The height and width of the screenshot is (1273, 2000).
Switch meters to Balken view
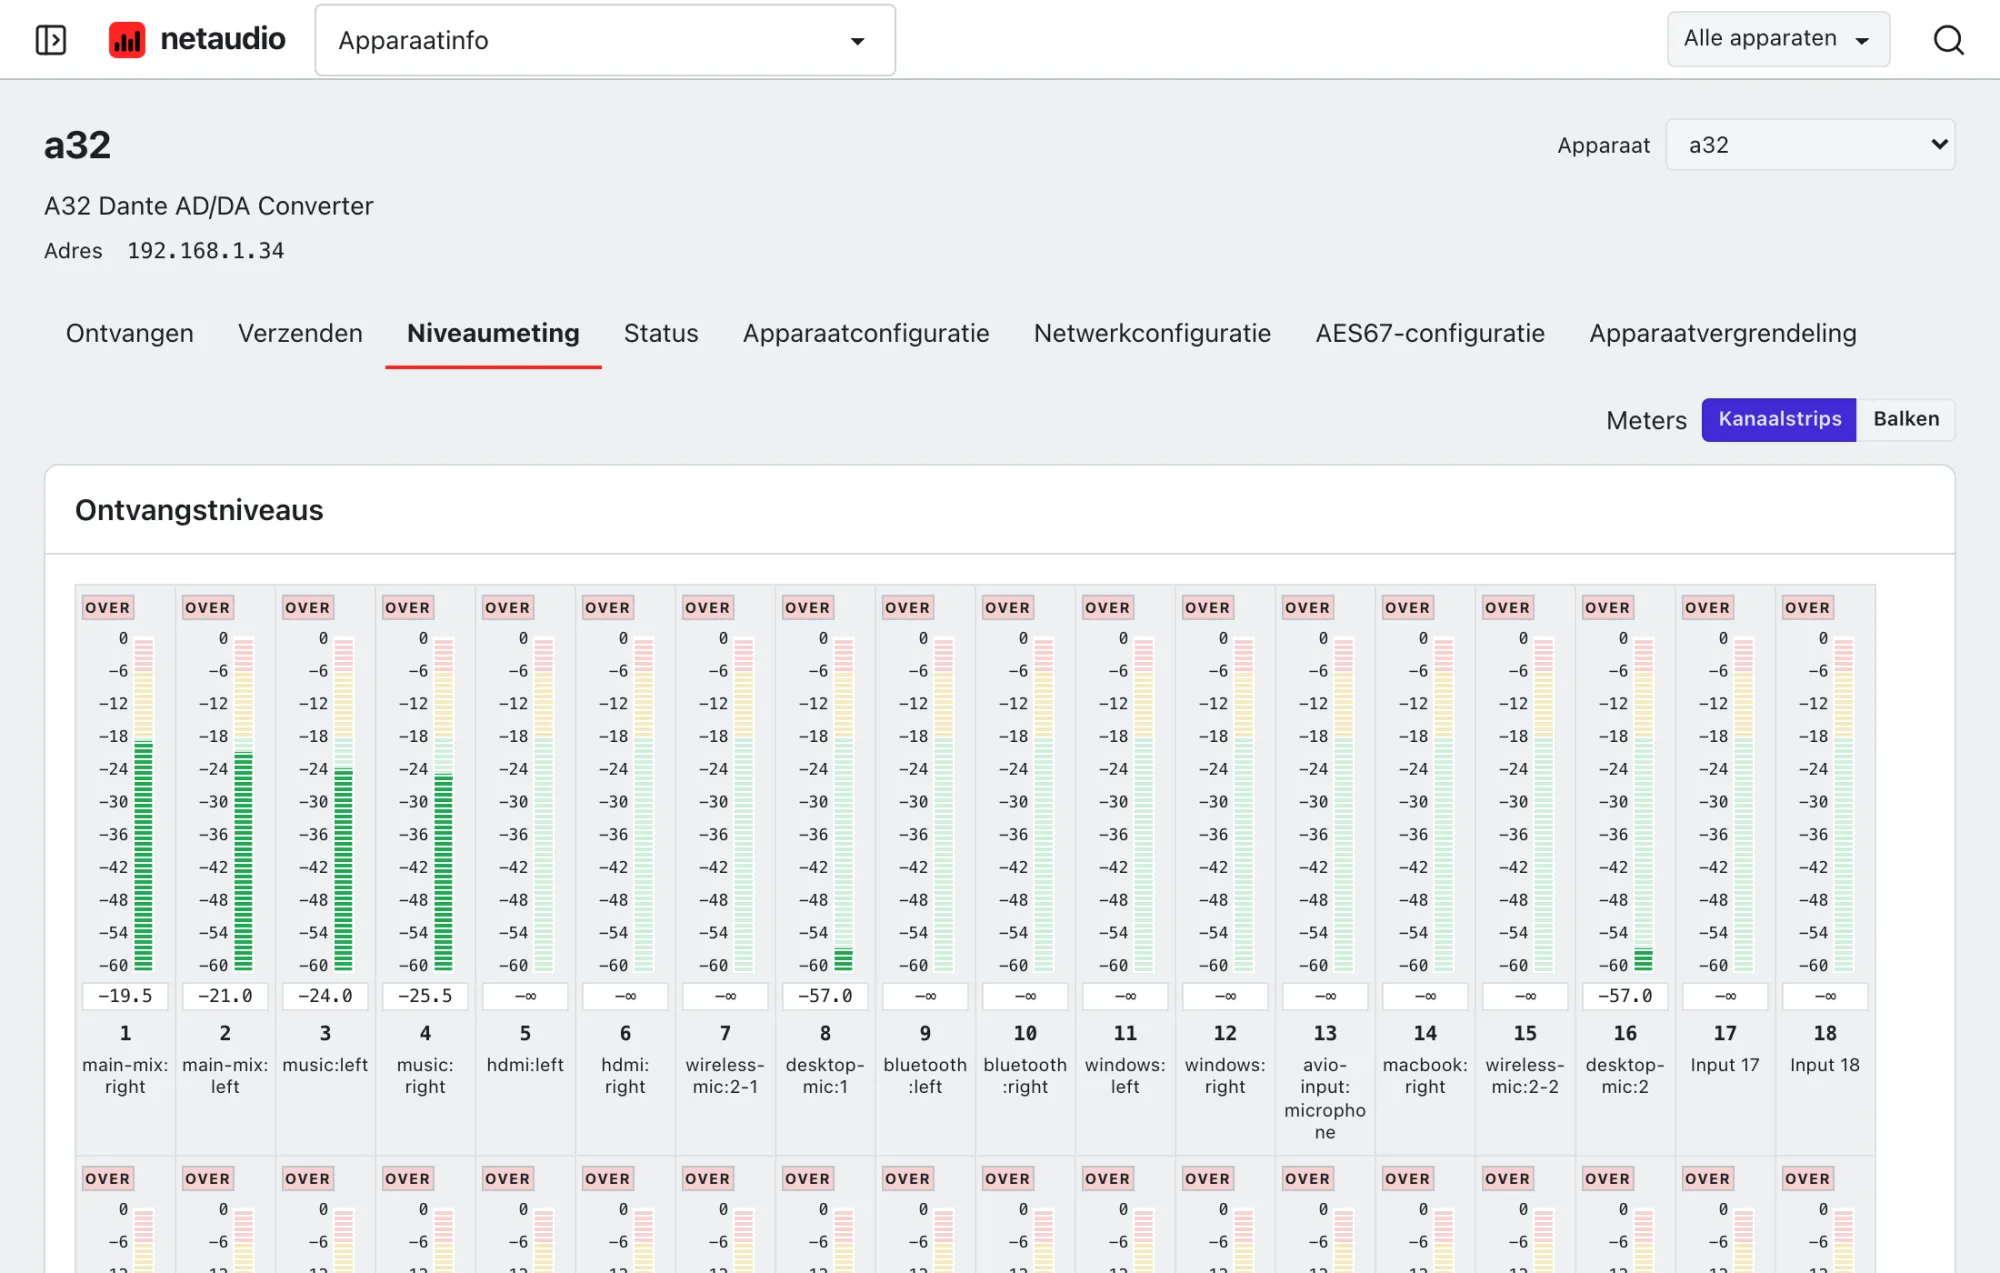pos(1906,419)
